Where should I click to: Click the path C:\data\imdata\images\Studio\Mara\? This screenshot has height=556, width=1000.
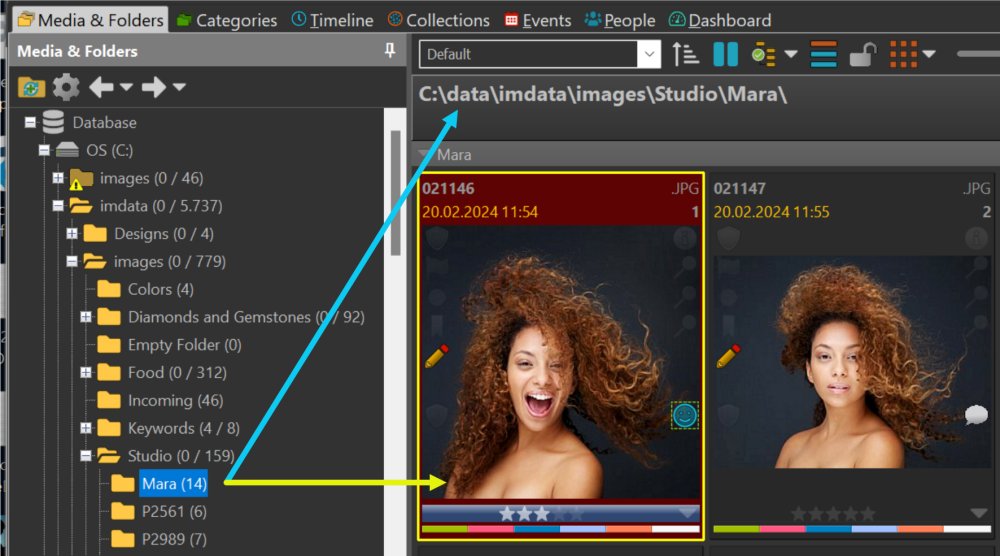tap(603, 94)
